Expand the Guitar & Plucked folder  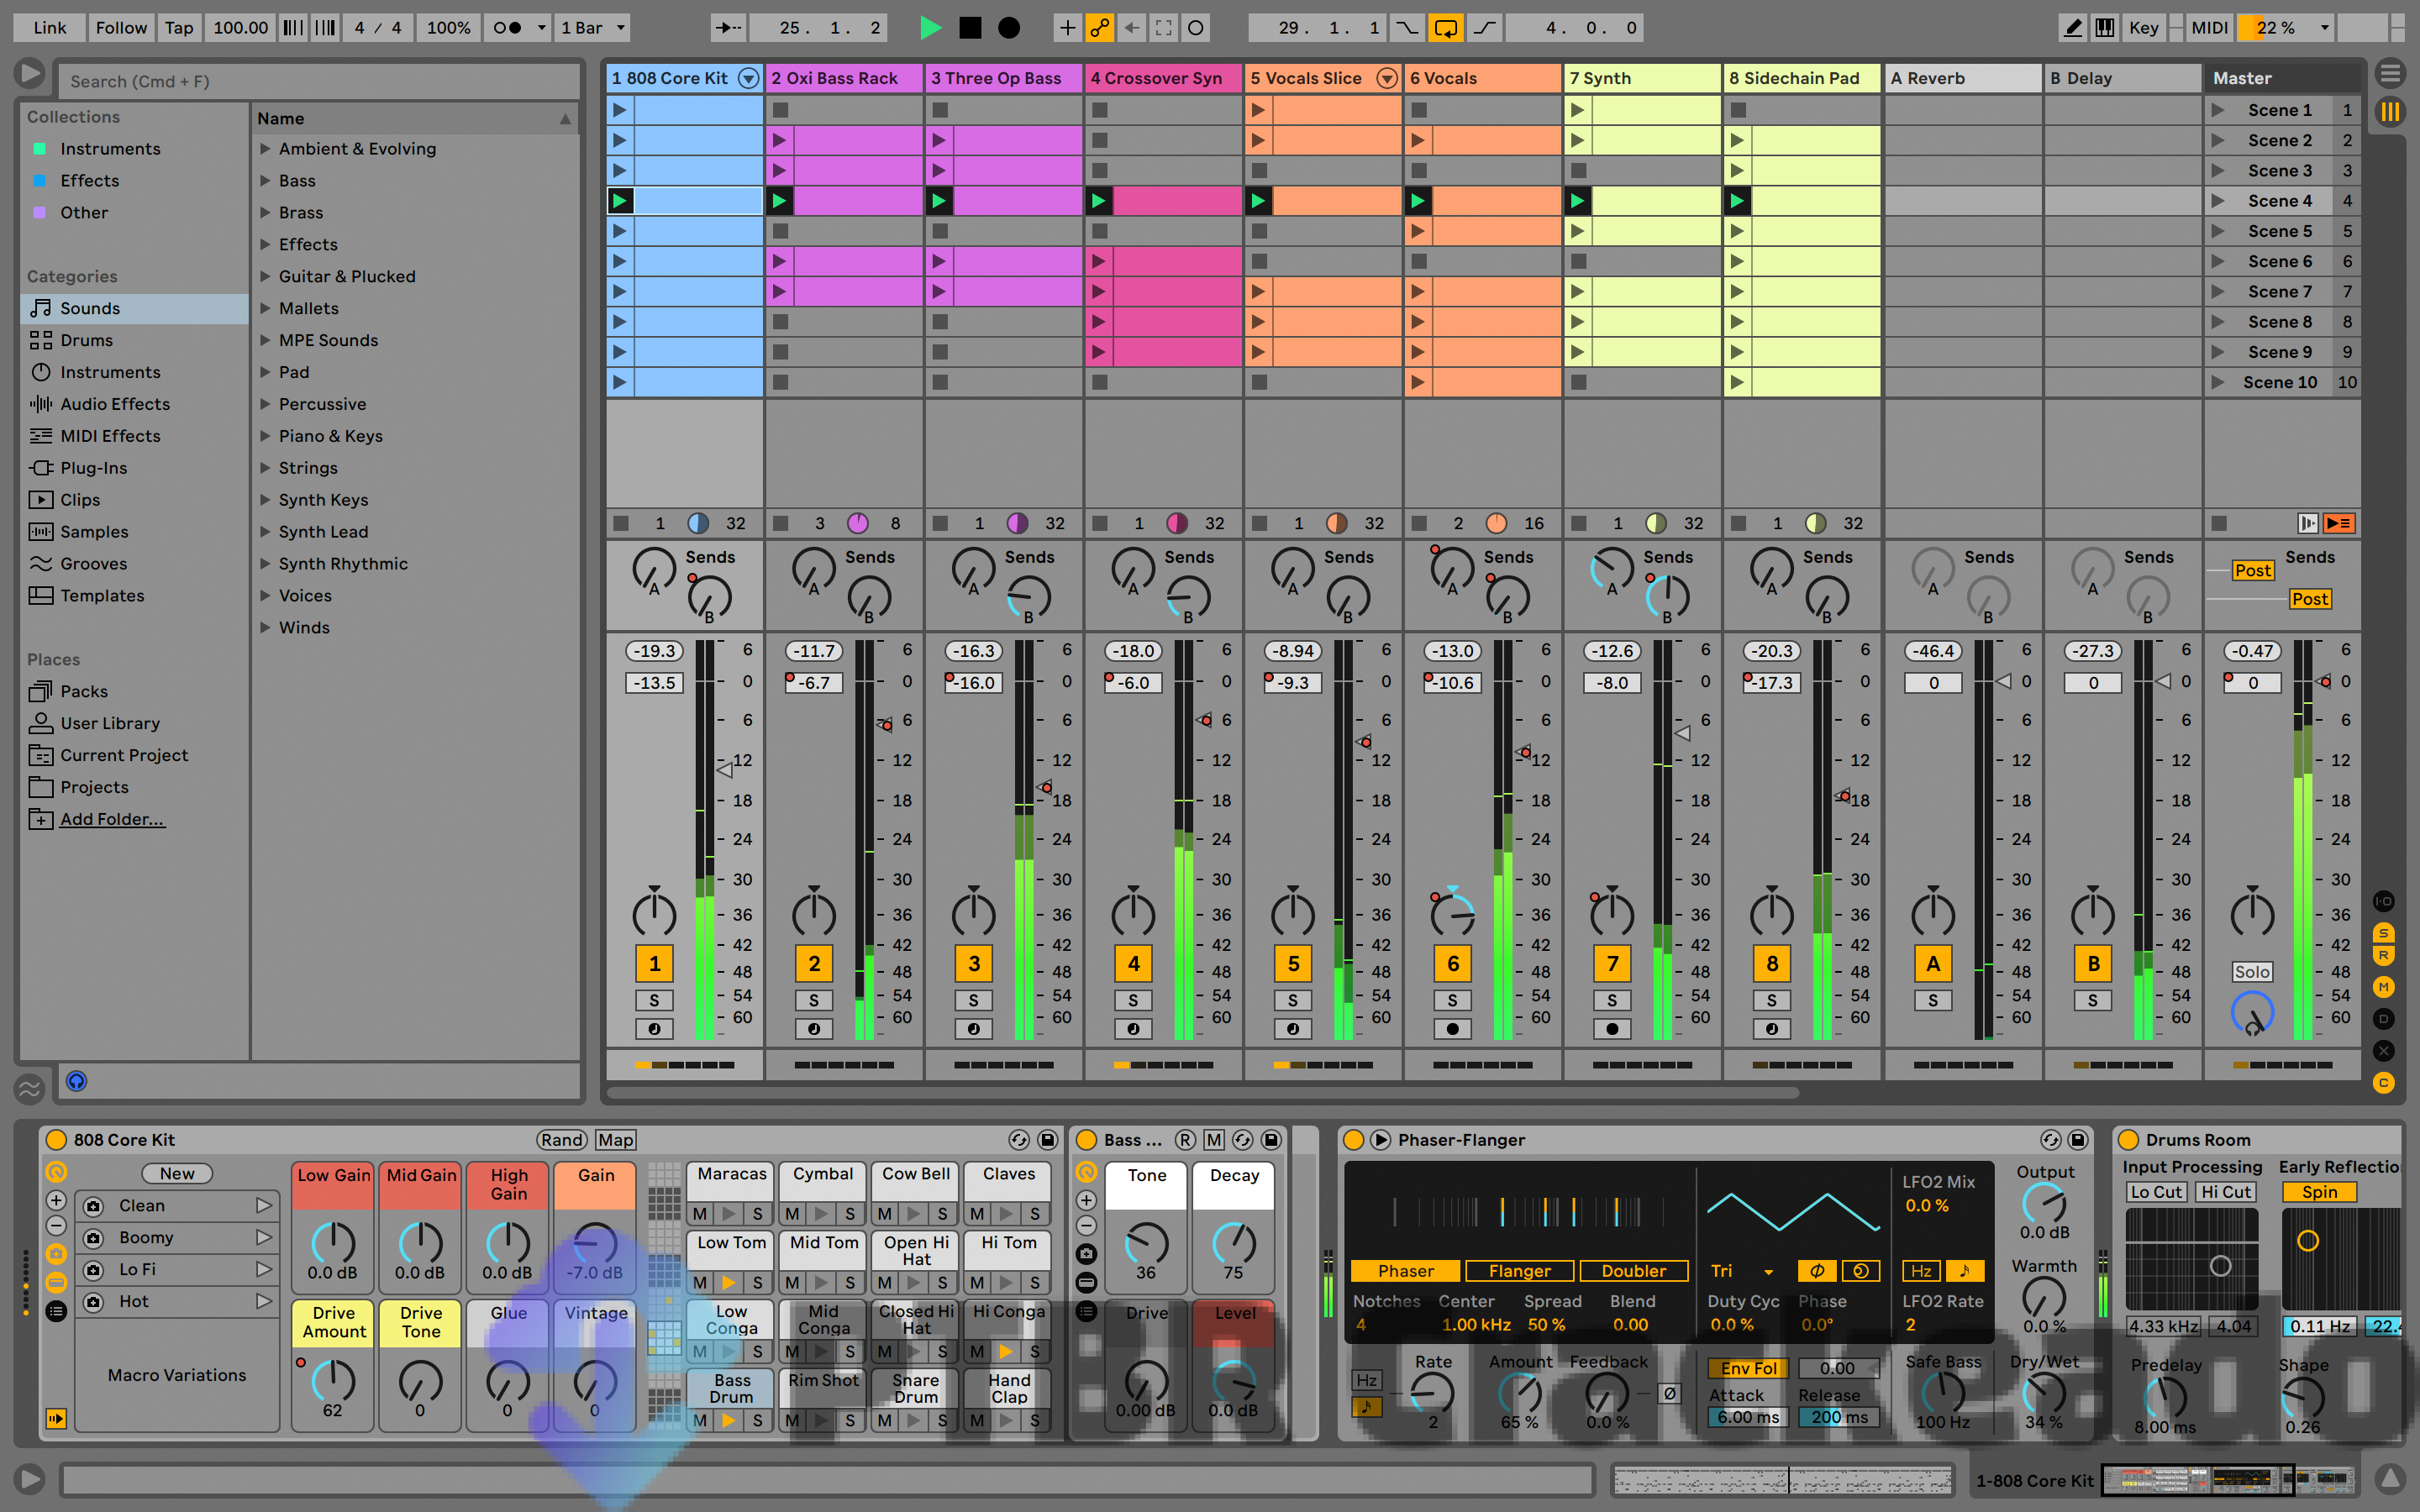pos(265,276)
